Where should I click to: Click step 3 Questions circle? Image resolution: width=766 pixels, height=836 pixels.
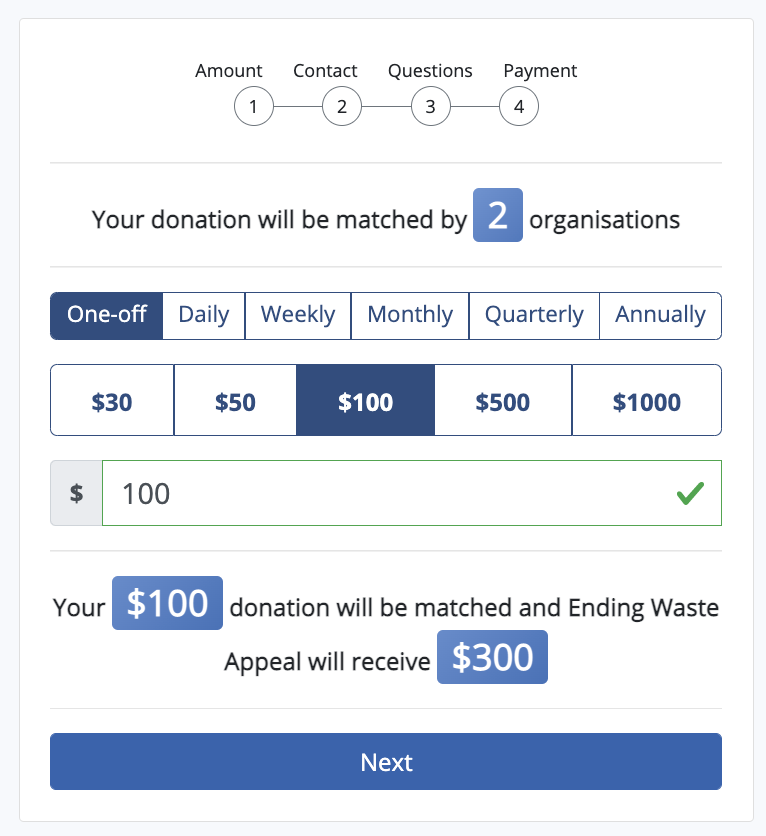click(x=430, y=106)
